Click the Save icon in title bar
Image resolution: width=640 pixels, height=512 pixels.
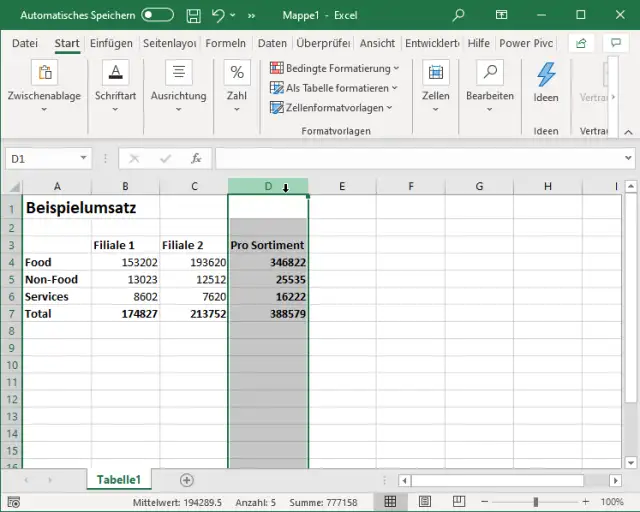click(x=193, y=16)
